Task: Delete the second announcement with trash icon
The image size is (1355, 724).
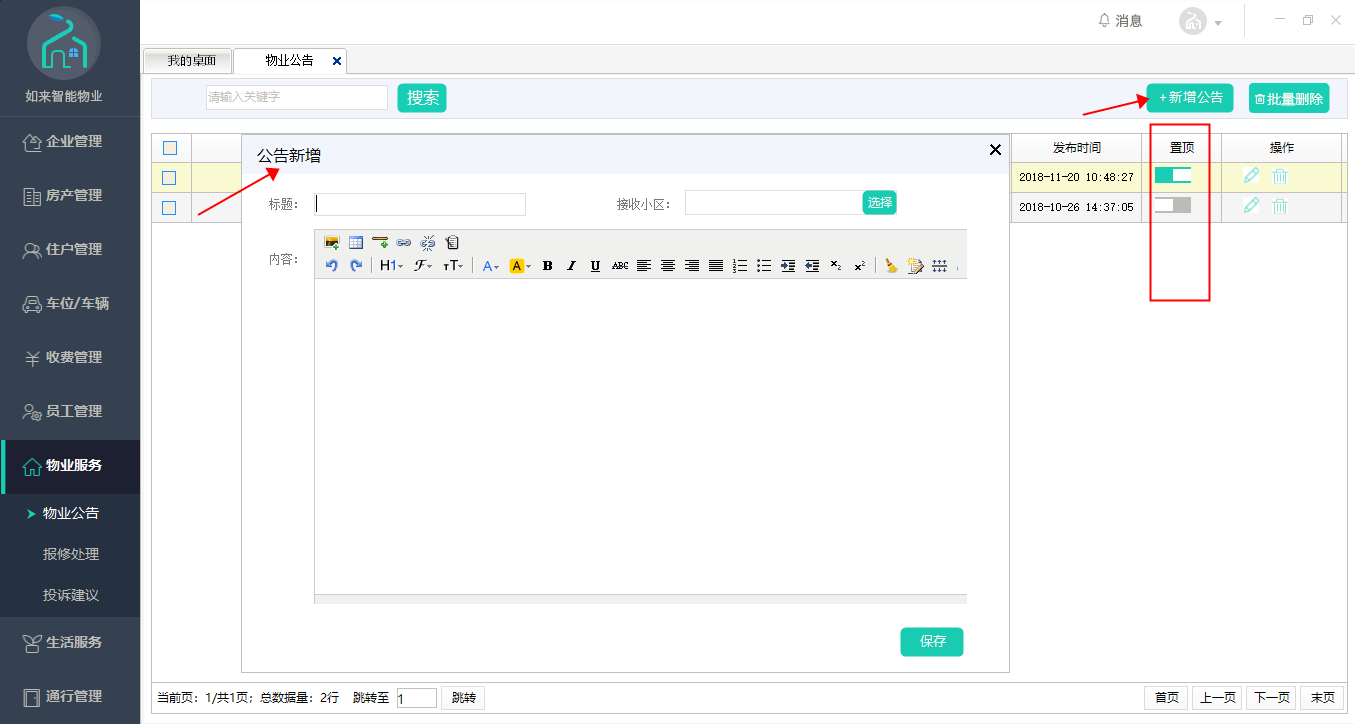Action: [x=1280, y=206]
